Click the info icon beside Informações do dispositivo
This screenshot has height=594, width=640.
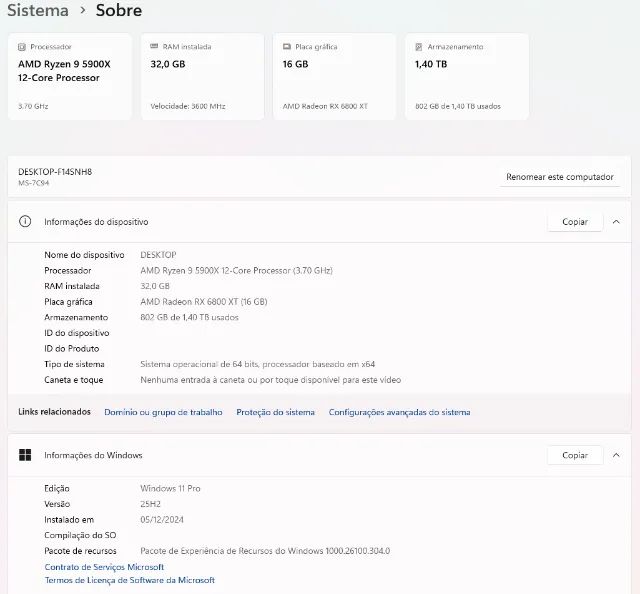click(x=25, y=221)
